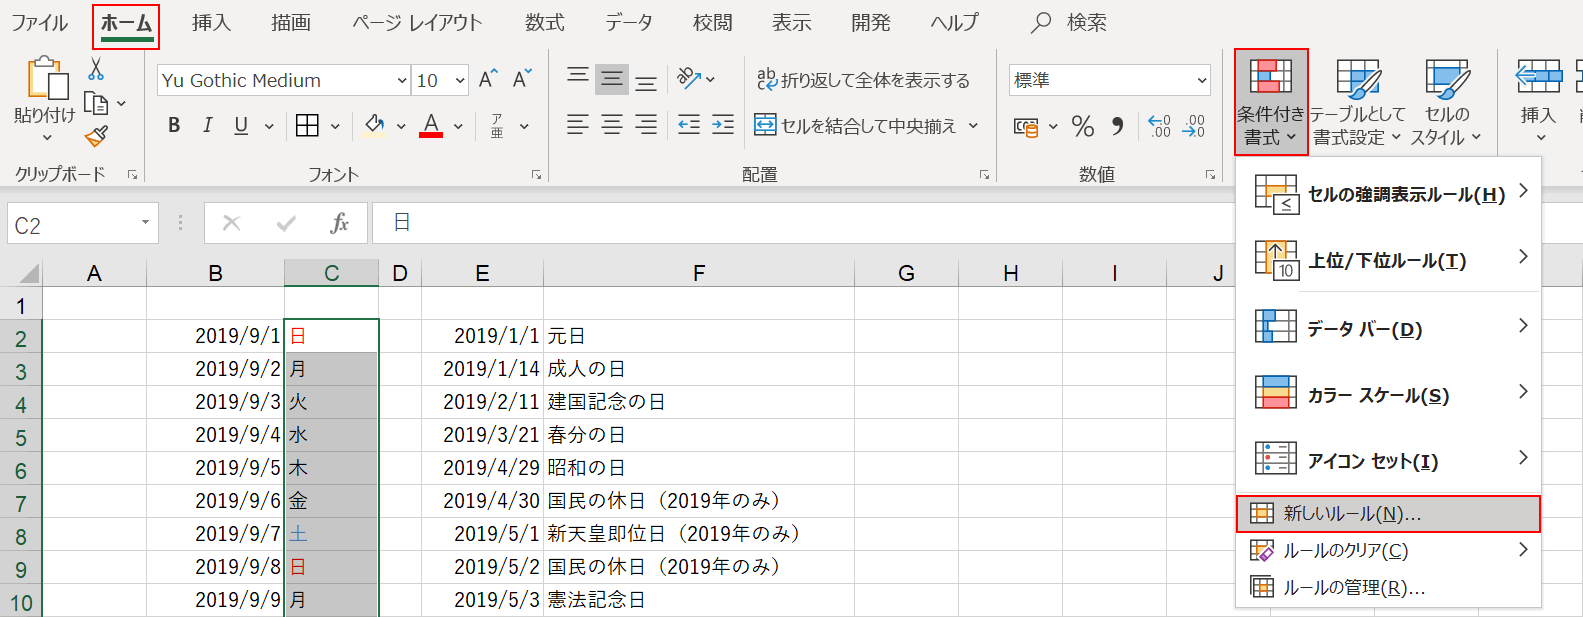Open カラー スケール(S) submenu

pos(1389,394)
